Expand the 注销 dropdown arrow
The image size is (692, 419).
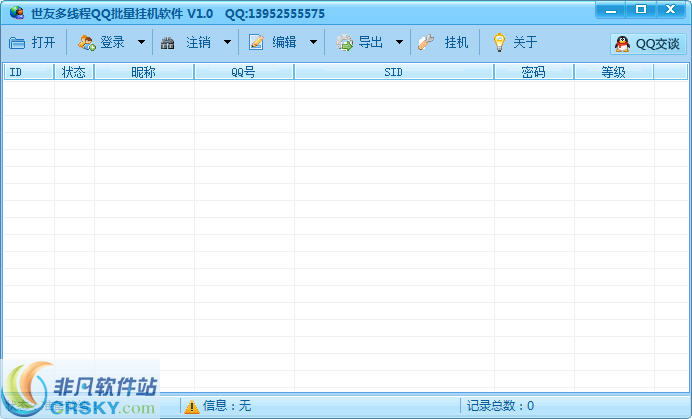227,42
